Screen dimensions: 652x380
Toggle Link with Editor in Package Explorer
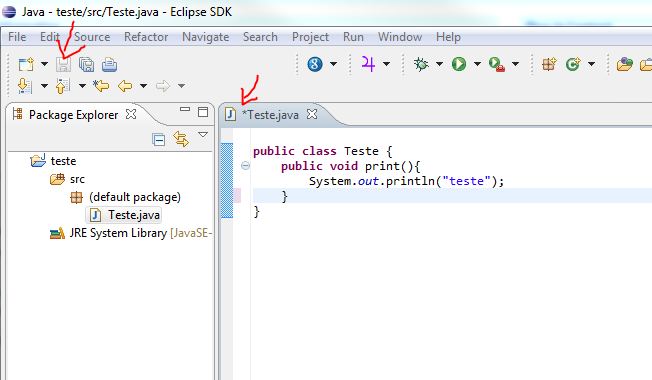tap(181, 139)
